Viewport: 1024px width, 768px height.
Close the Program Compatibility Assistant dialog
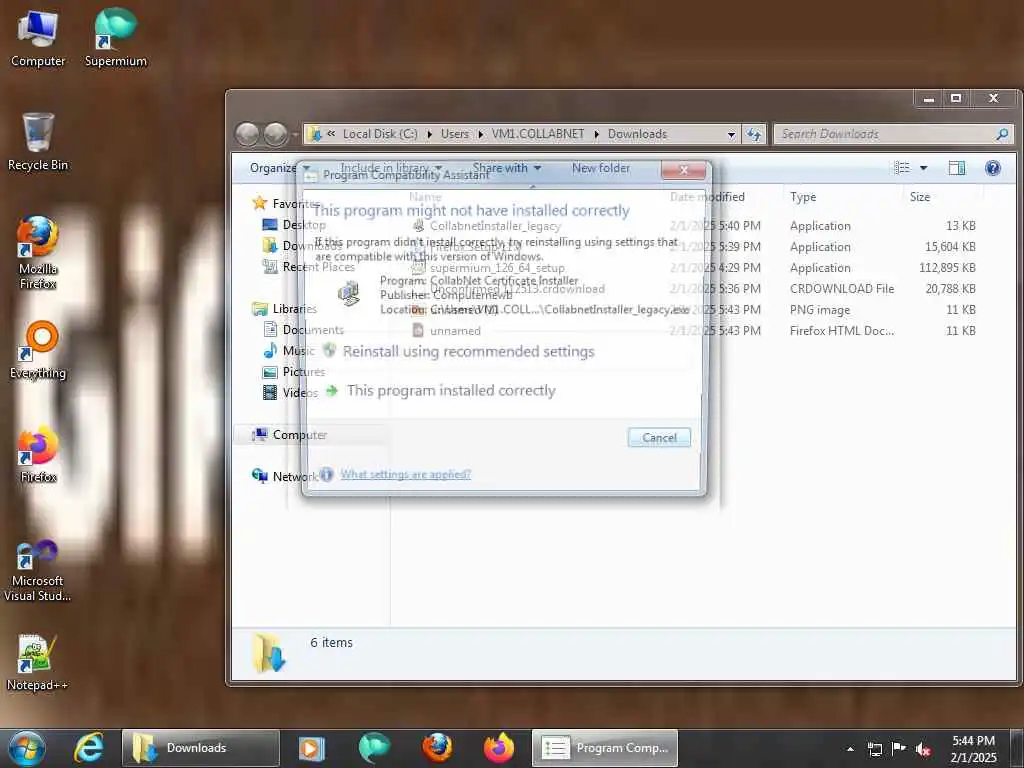(x=684, y=170)
